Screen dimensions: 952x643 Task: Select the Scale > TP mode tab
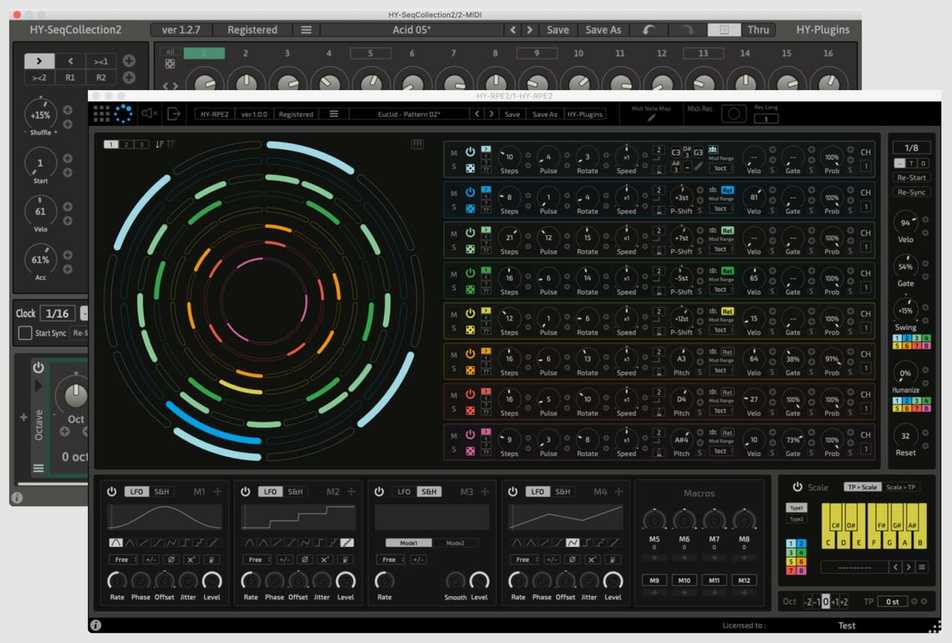900,487
